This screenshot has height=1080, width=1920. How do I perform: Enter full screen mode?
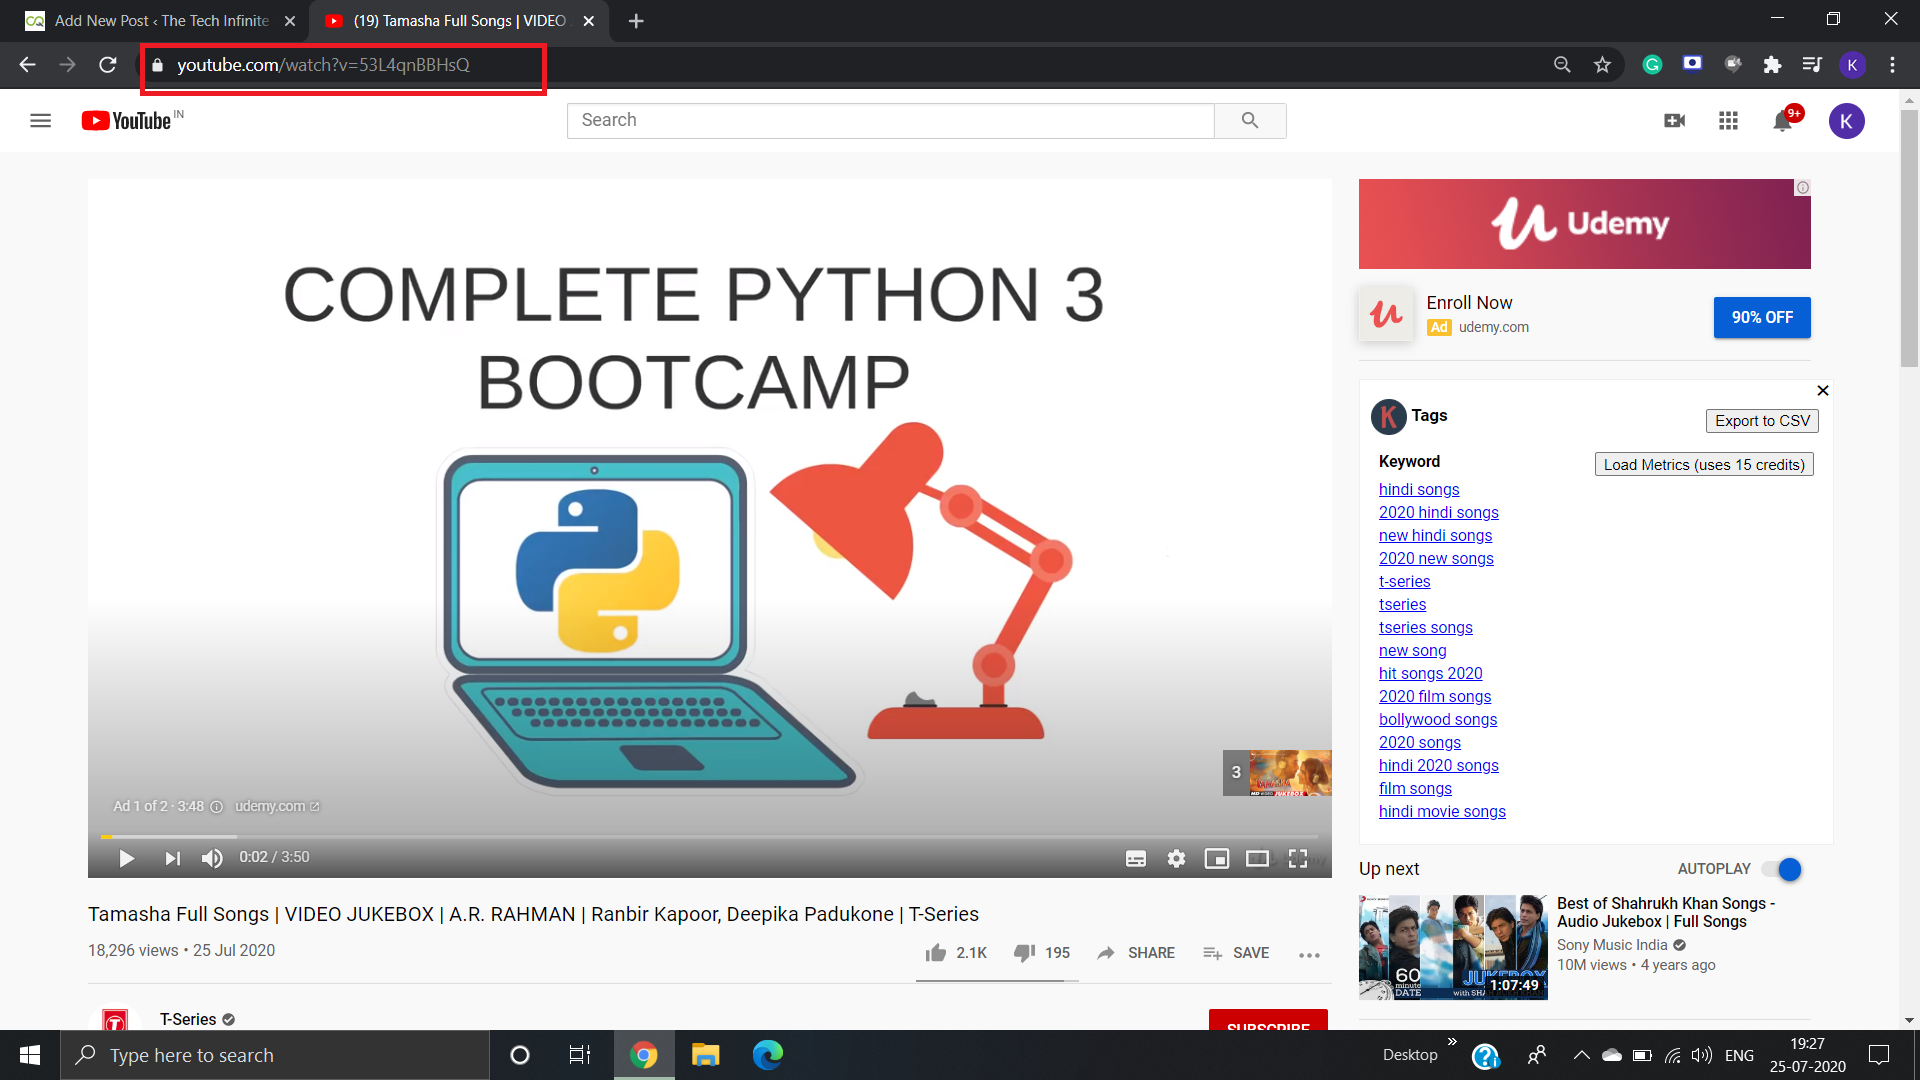pyautogui.click(x=1298, y=858)
